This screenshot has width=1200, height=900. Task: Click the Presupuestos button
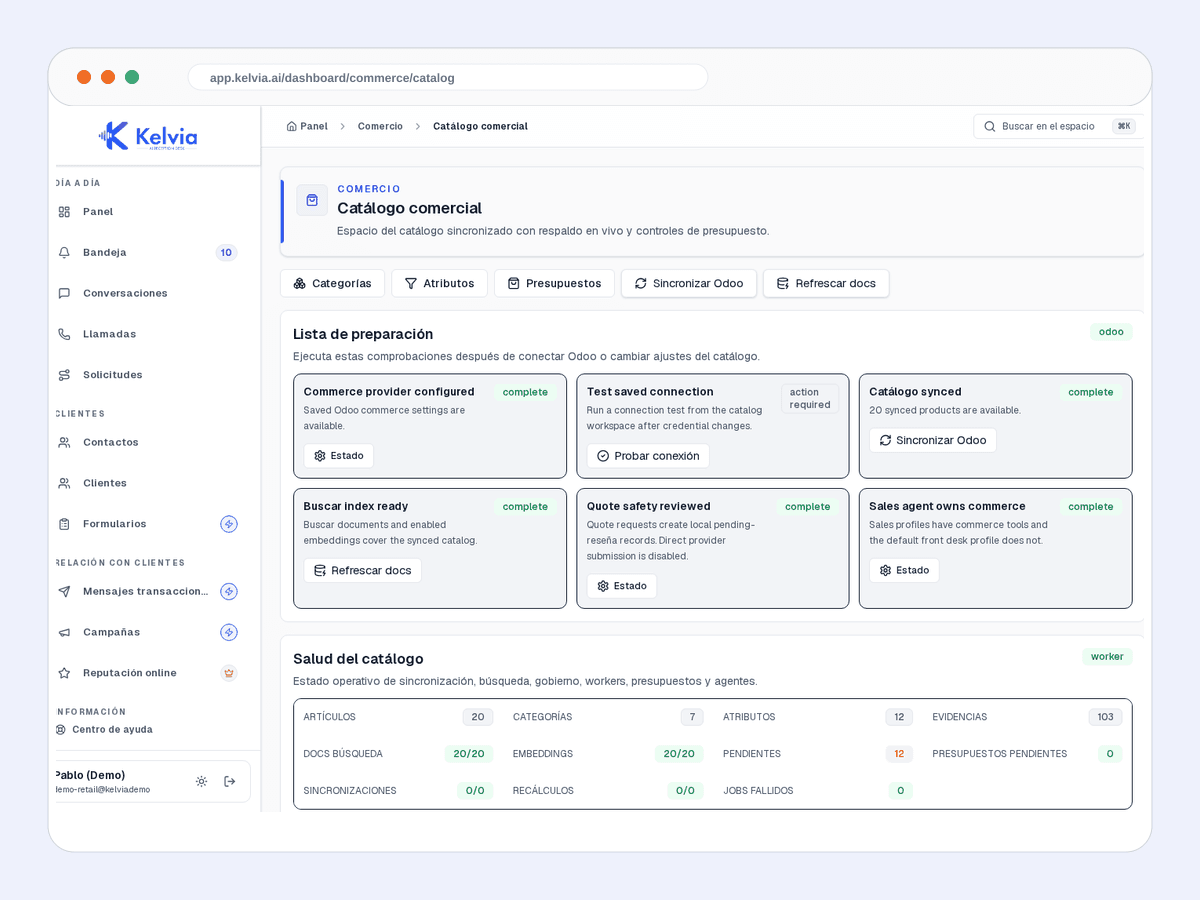(554, 283)
